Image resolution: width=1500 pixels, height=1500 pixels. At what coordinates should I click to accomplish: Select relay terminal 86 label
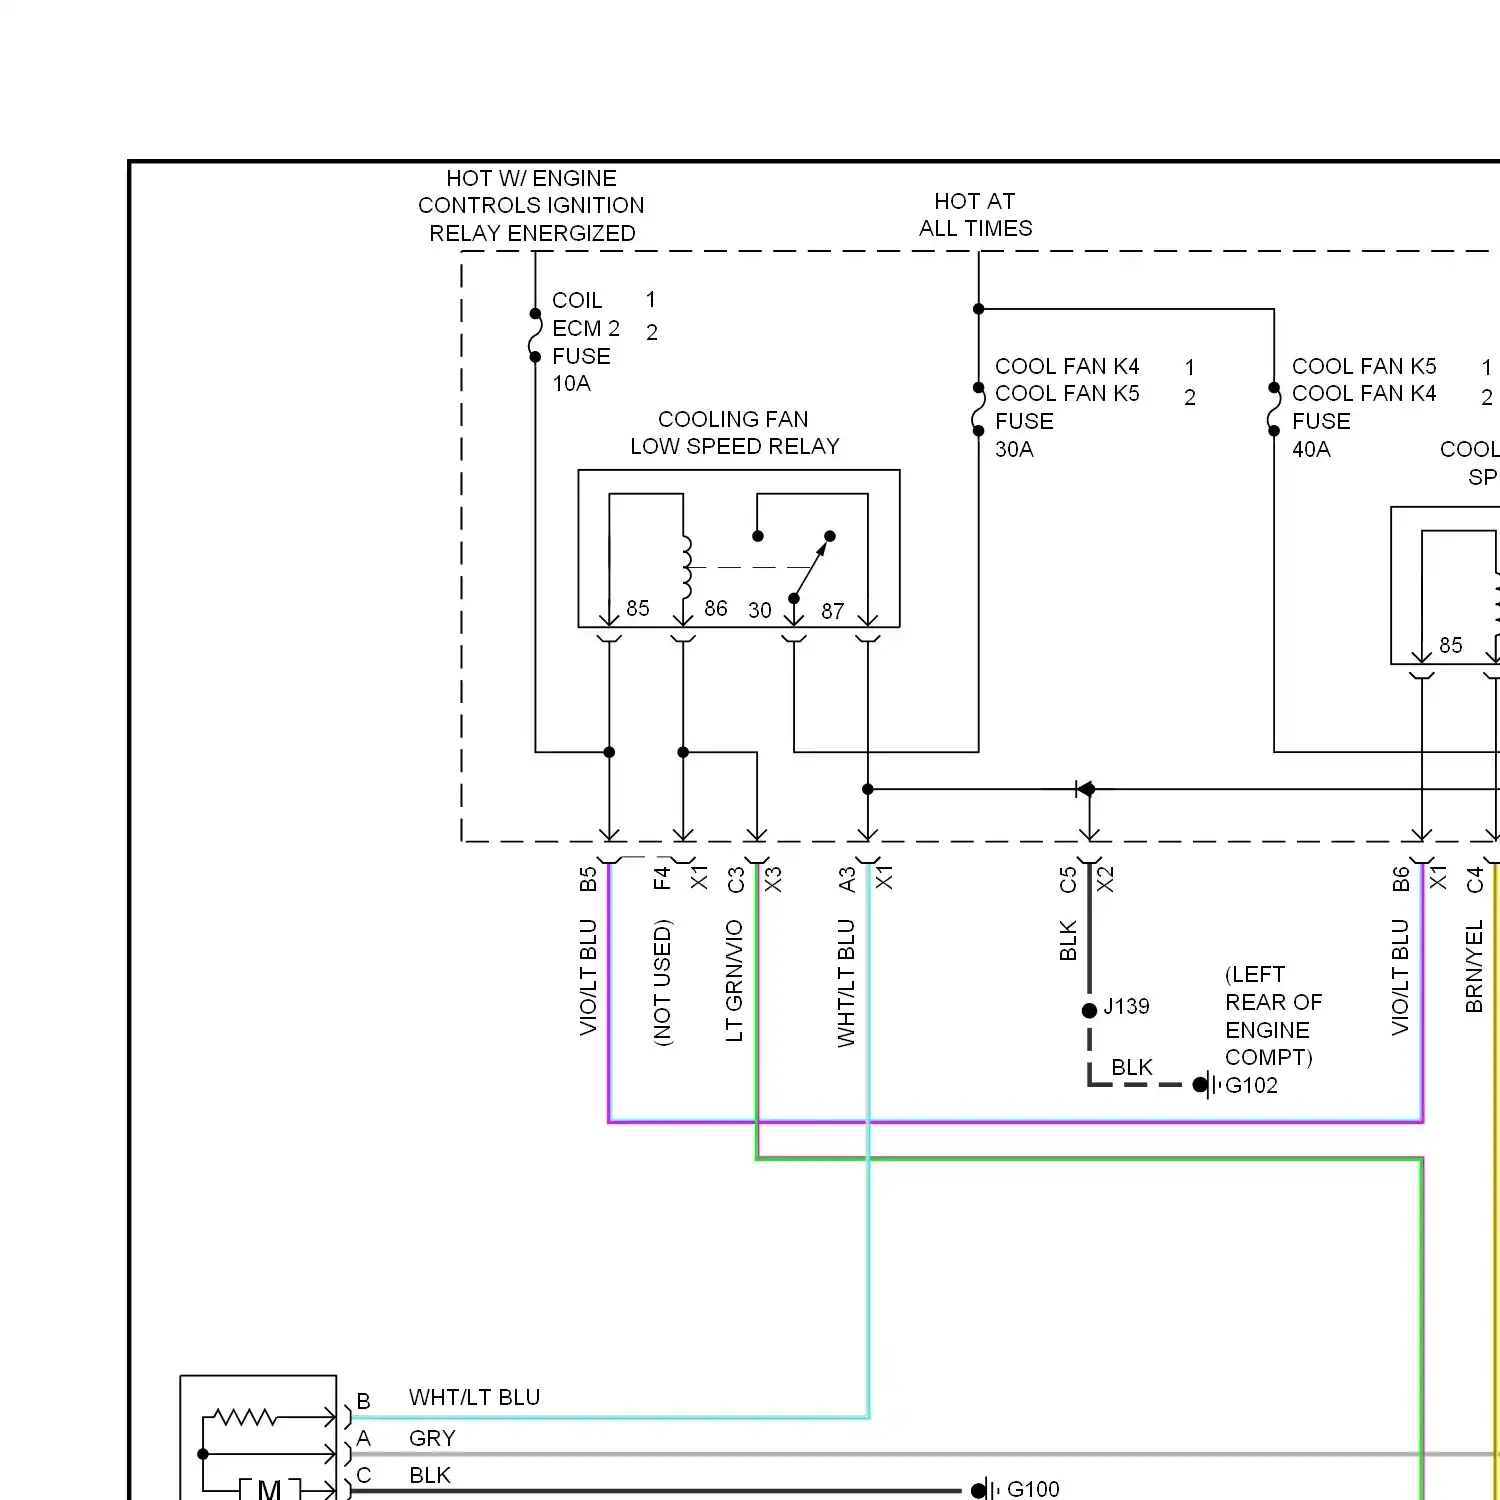click(x=715, y=608)
